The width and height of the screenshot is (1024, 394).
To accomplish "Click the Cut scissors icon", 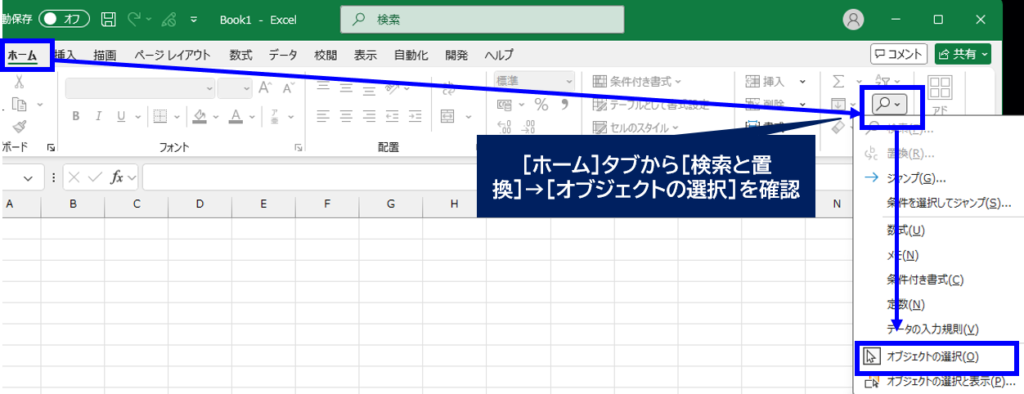I will [20, 82].
